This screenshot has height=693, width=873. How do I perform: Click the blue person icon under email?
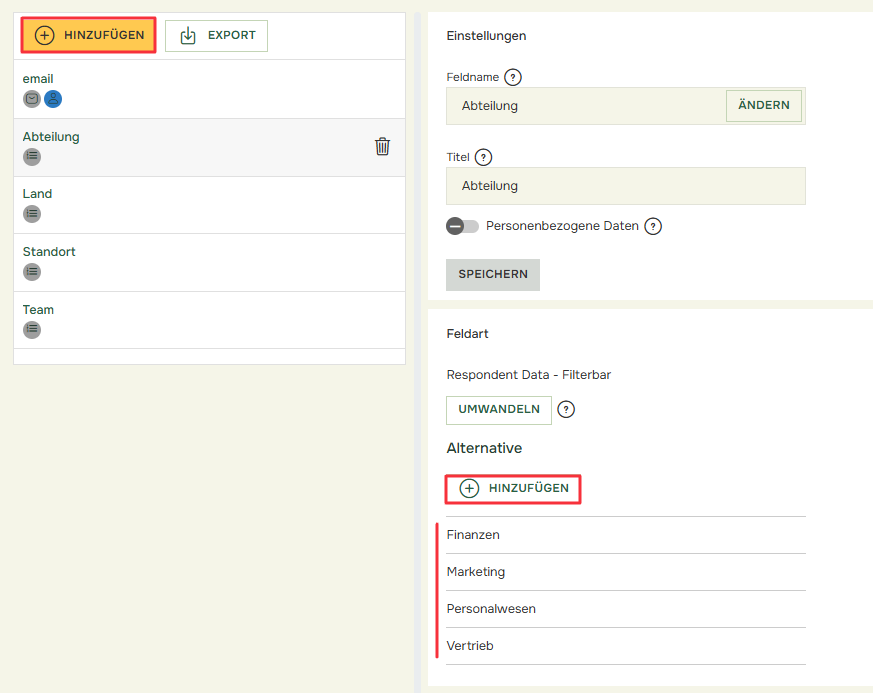pyautogui.click(x=53, y=99)
